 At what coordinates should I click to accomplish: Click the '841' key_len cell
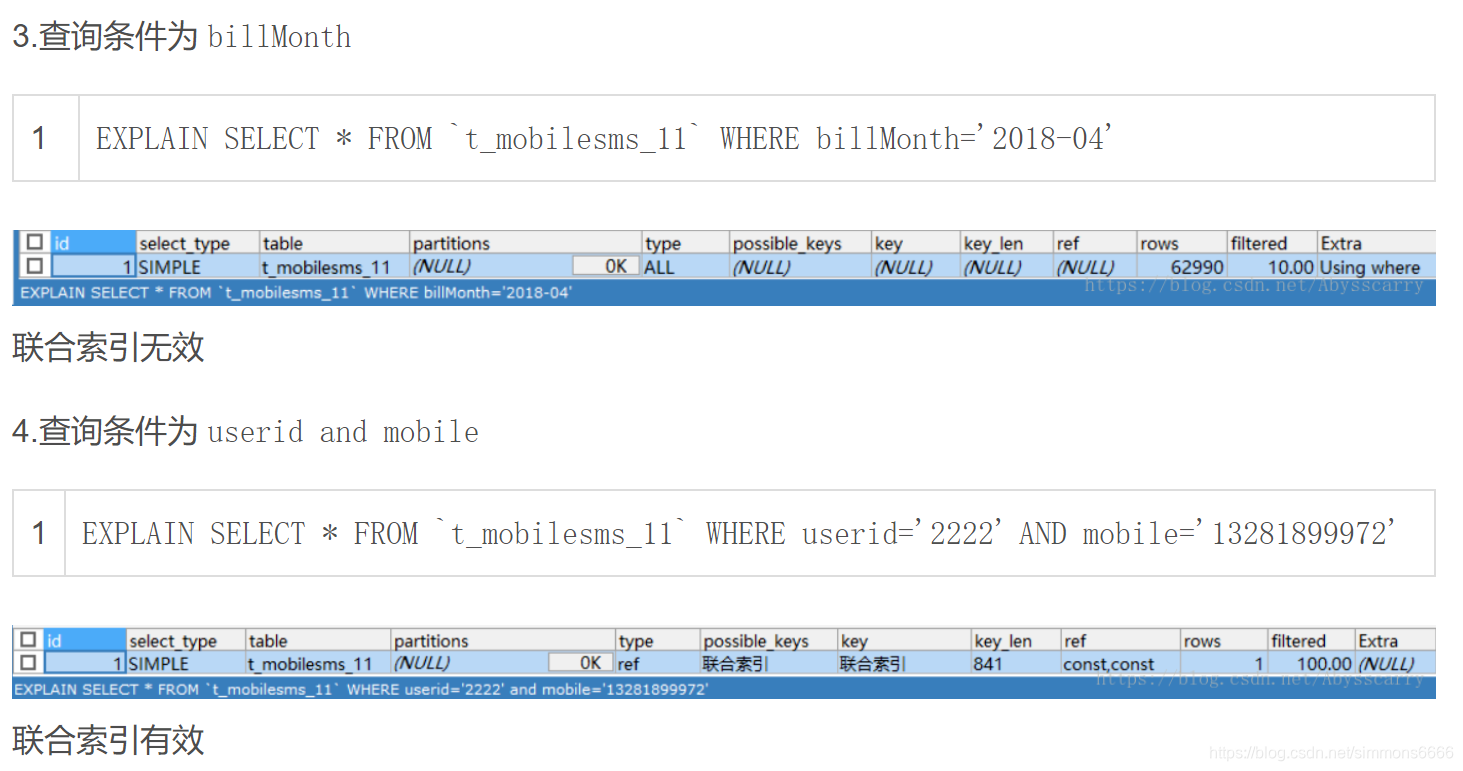[1015, 664]
